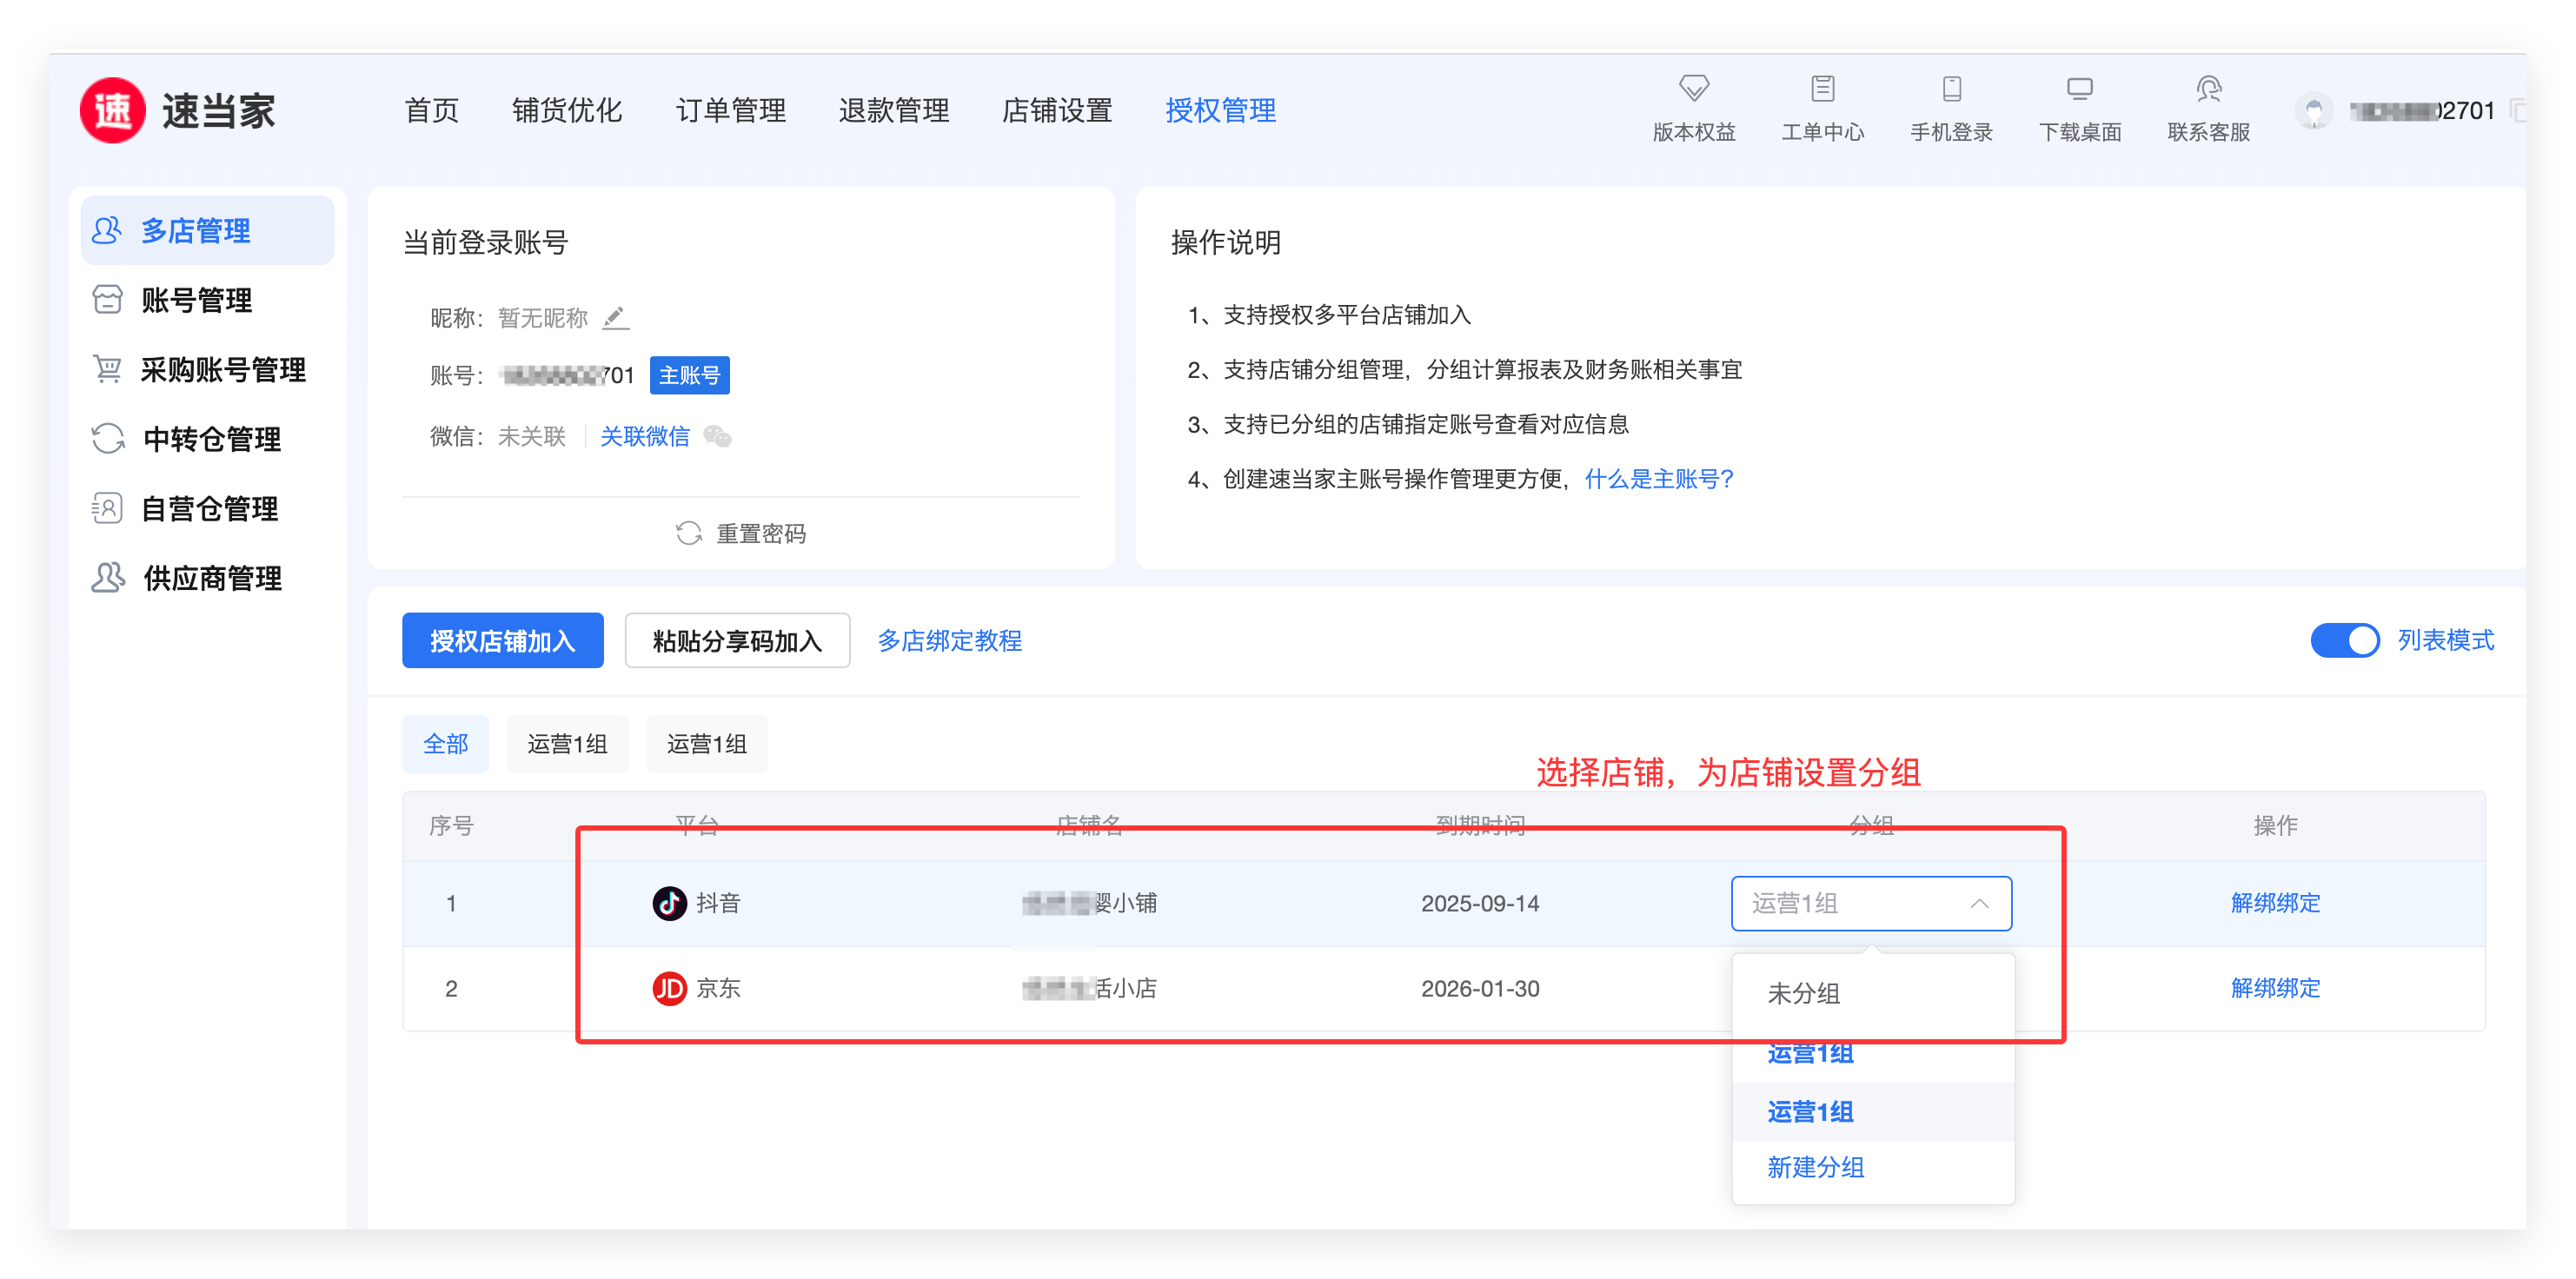Open 联系客服 headset icon
The height and width of the screenshot is (1279, 2576).
[2208, 88]
